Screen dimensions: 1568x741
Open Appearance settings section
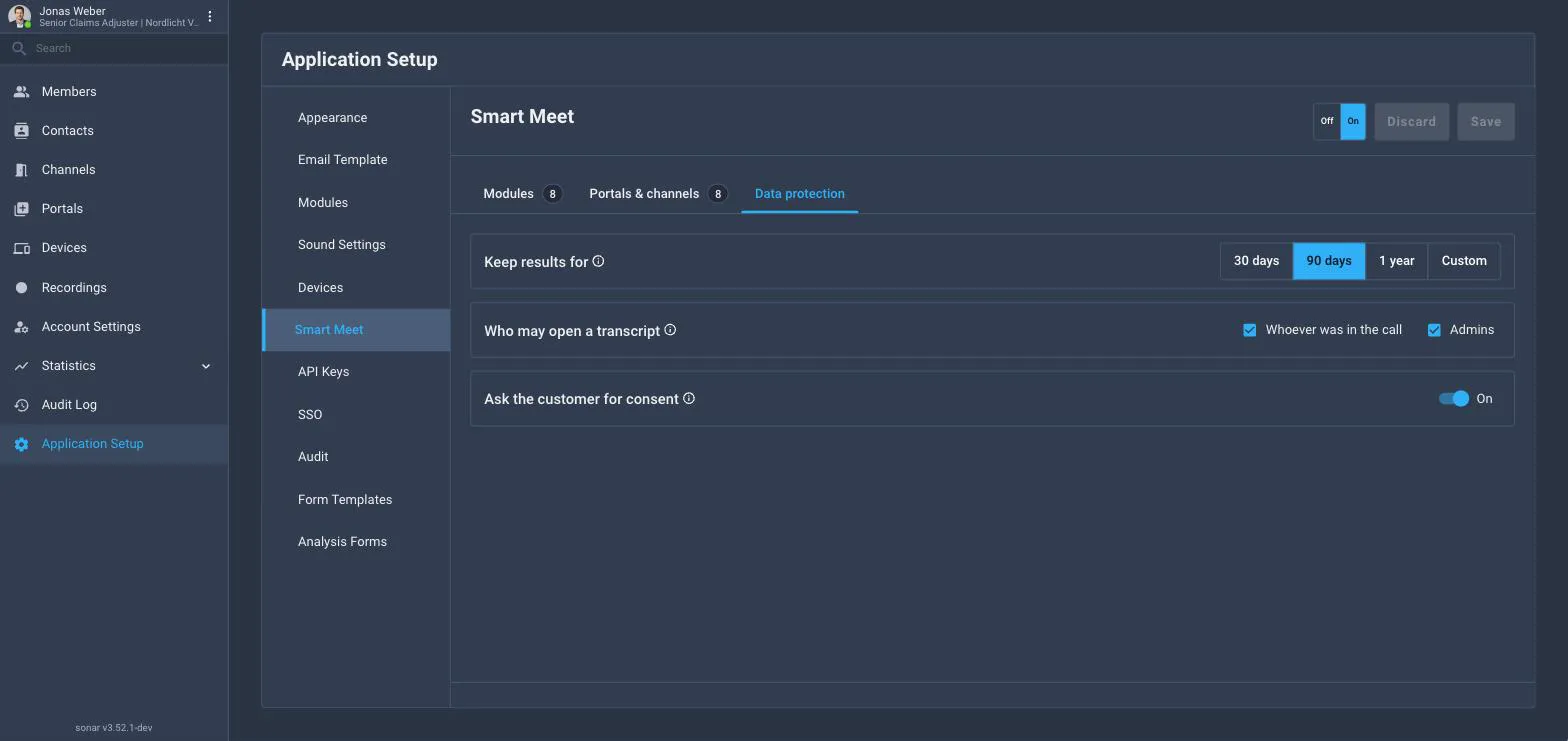[x=356, y=118]
